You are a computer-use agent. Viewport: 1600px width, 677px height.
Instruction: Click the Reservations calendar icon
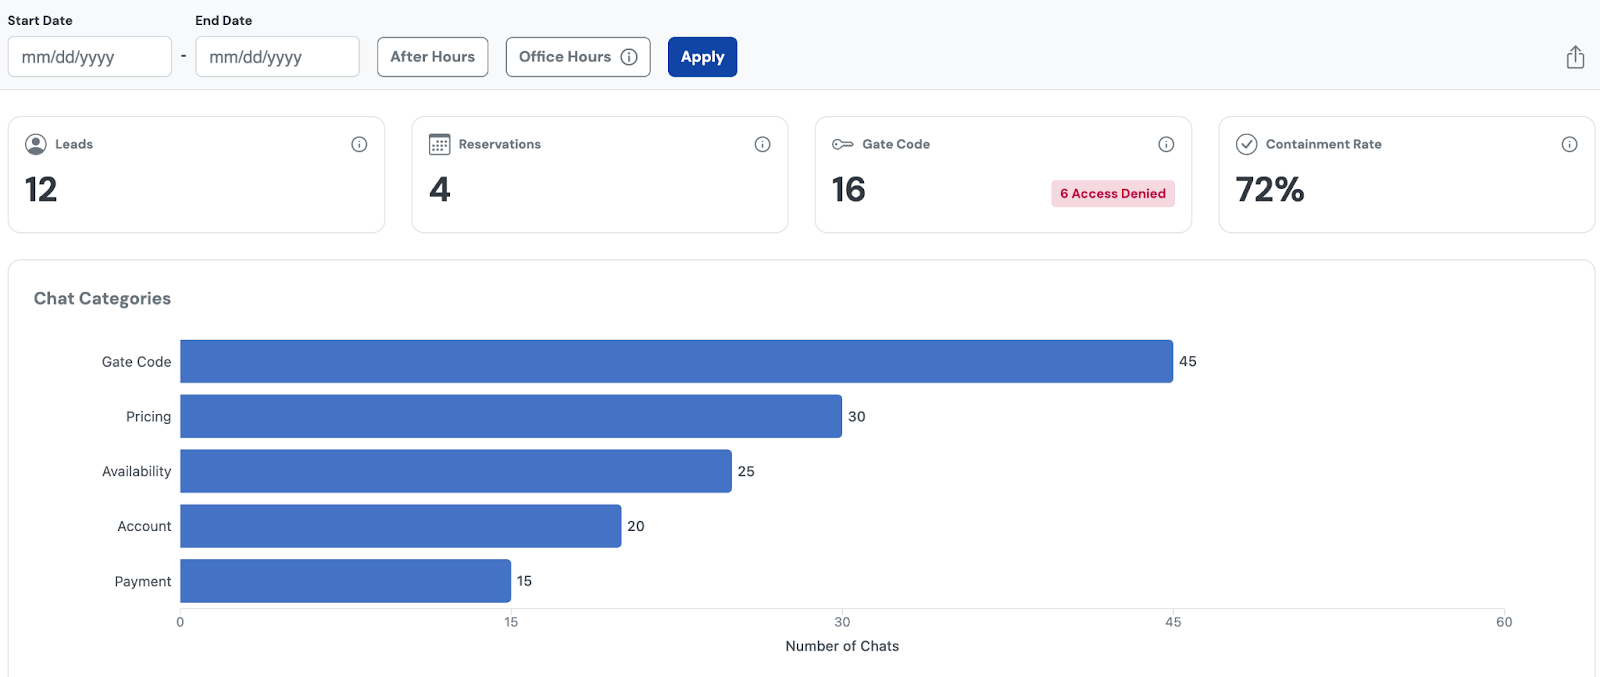tap(439, 144)
